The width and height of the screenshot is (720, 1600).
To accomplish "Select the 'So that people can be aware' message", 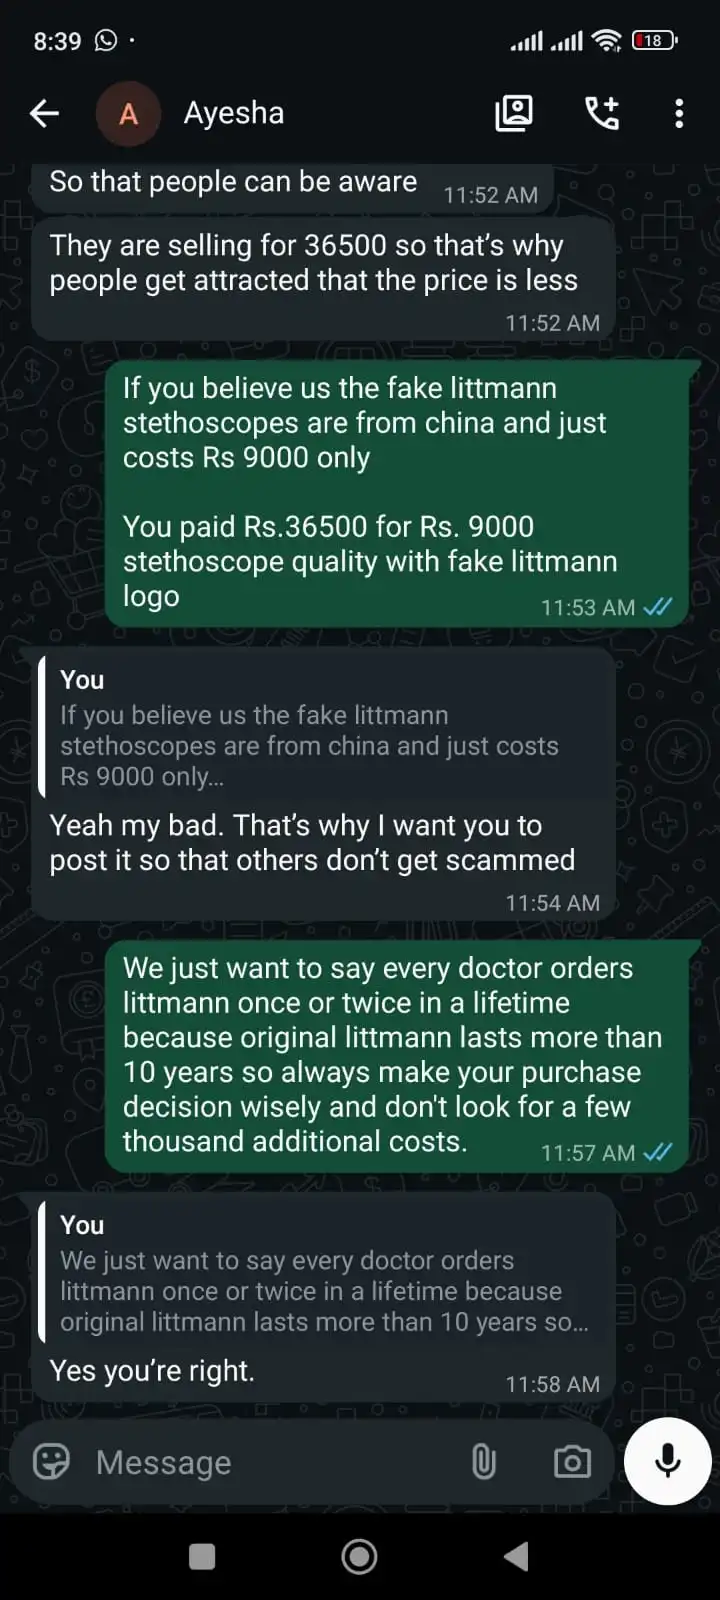I will pyautogui.click(x=292, y=186).
